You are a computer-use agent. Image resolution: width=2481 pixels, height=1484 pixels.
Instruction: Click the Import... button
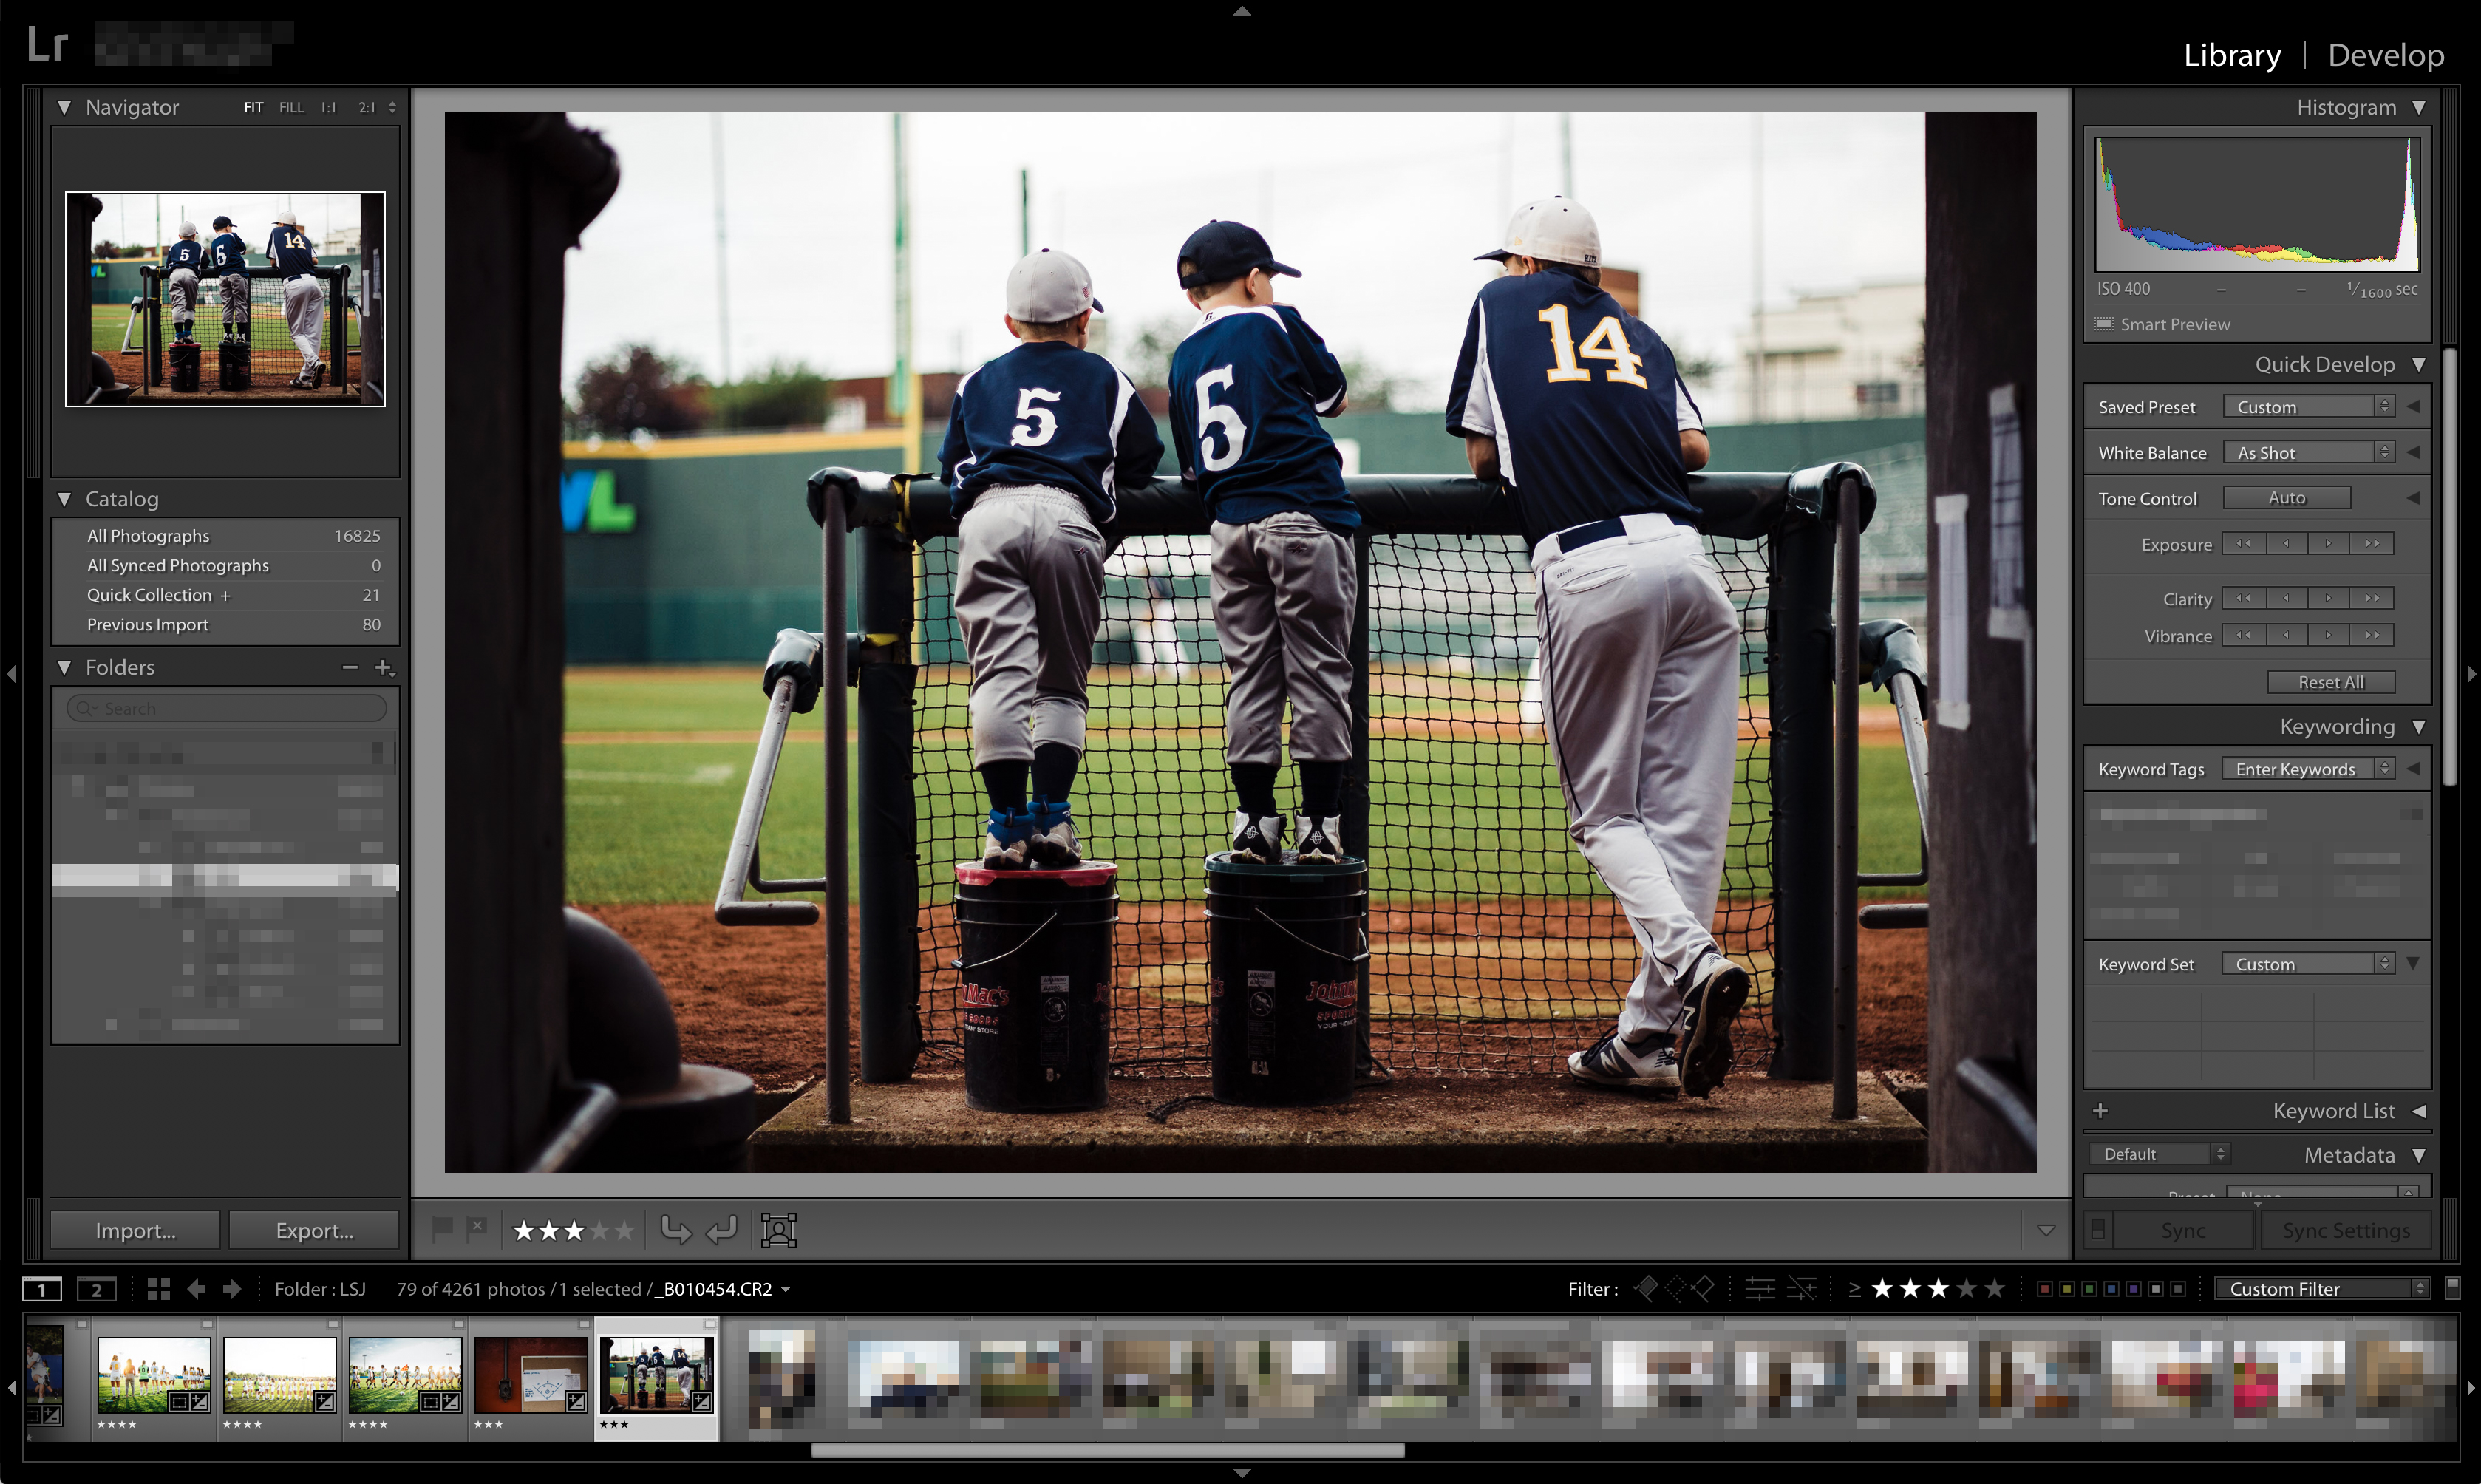click(136, 1230)
